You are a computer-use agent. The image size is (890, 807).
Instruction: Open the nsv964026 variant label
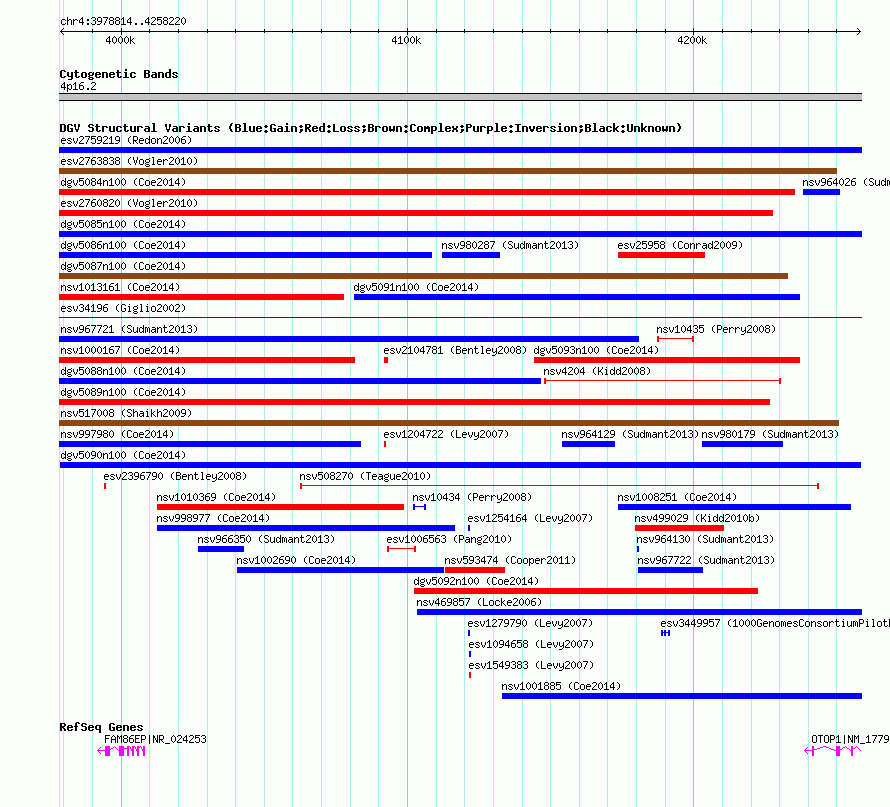click(846, 182)
